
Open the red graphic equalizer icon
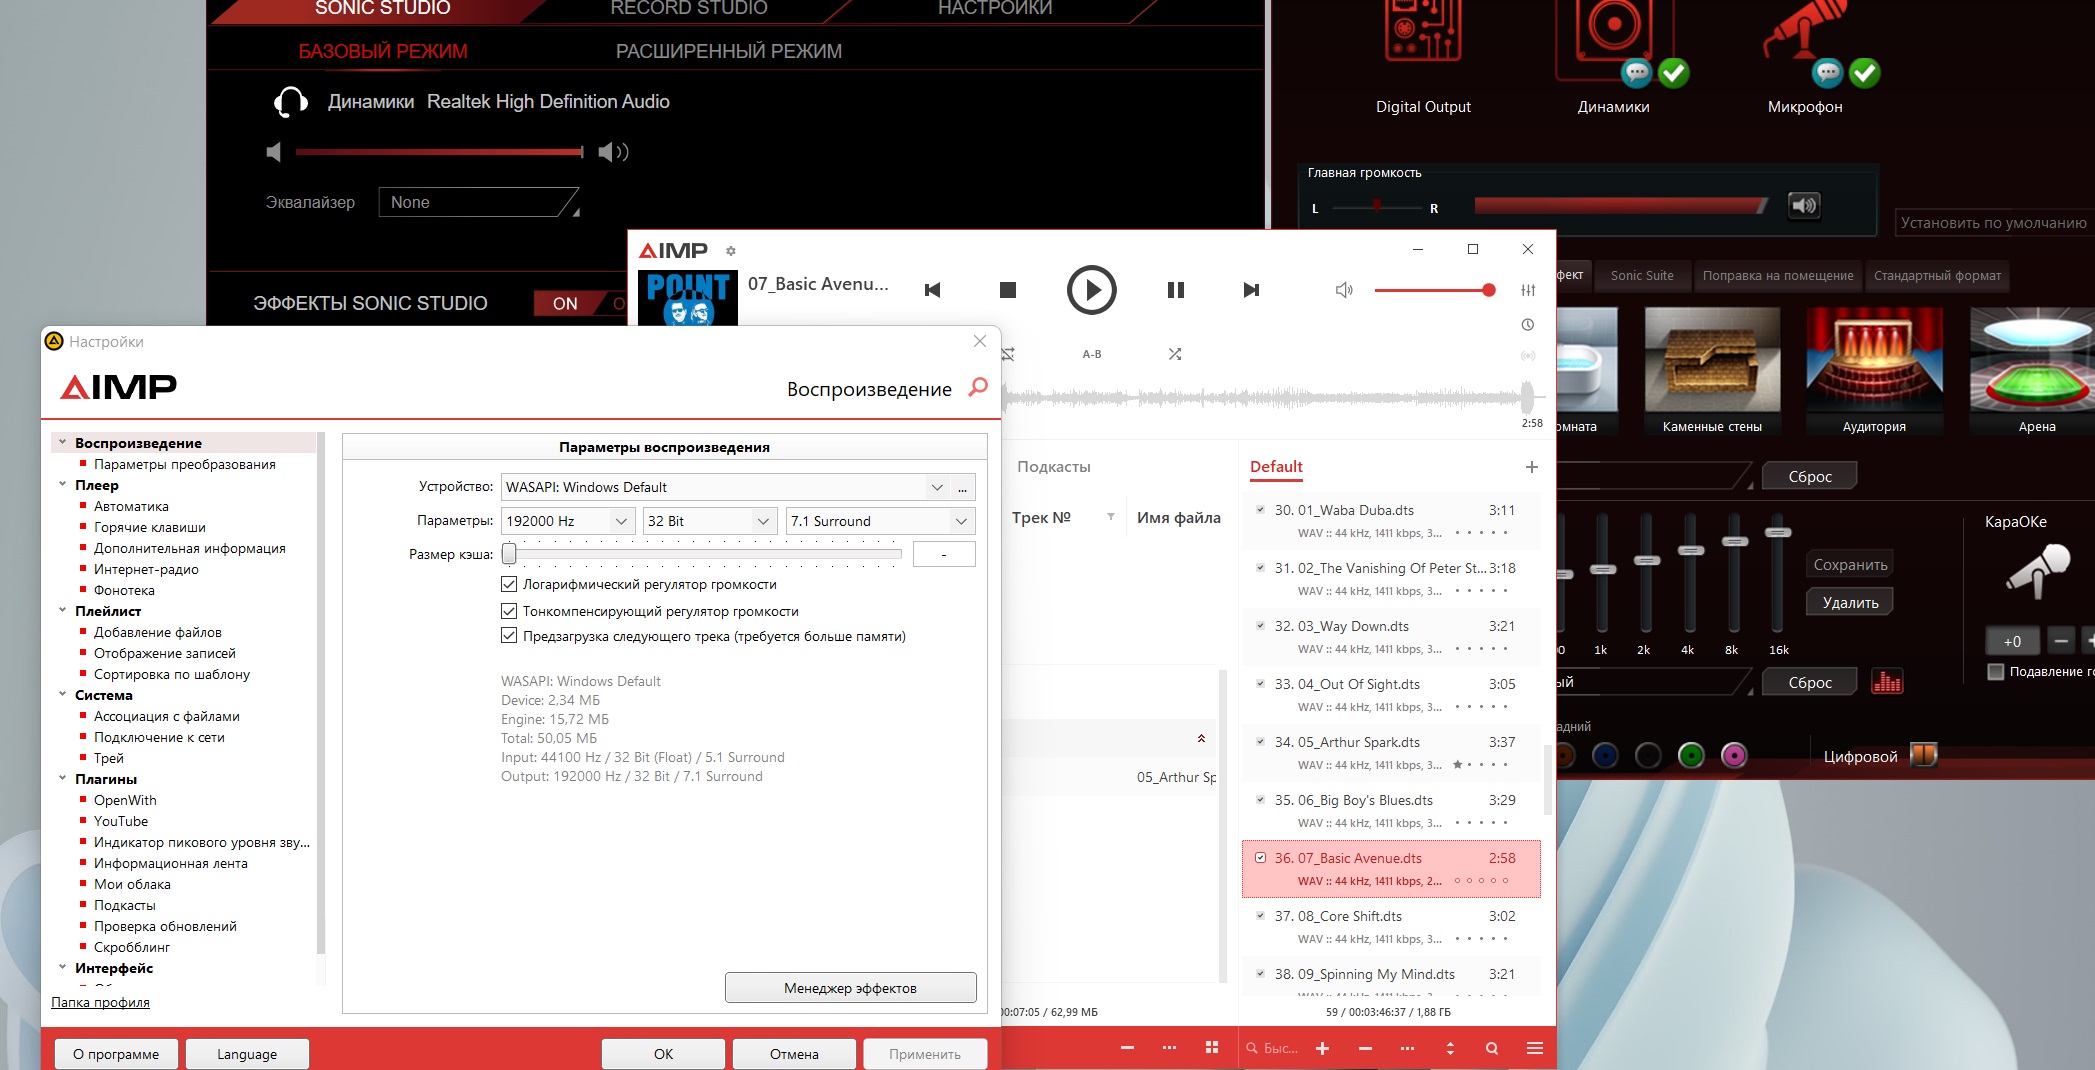(x=1886, y=682)
